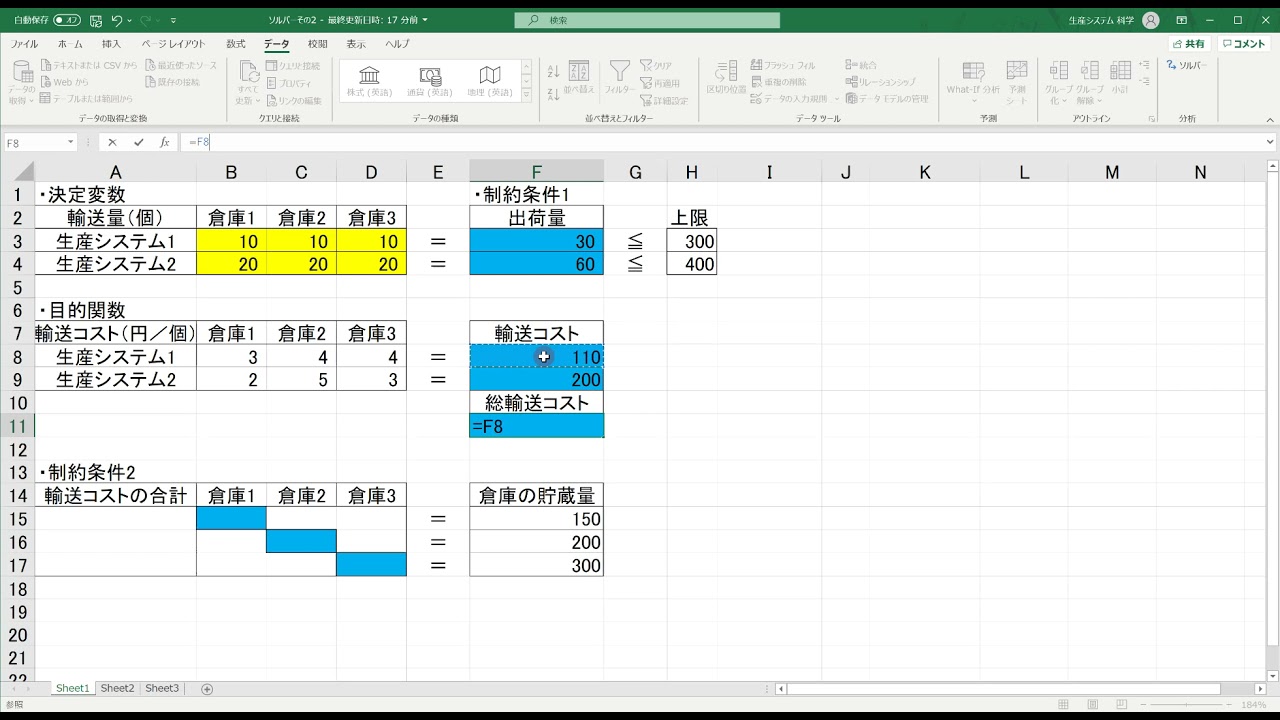Open the 並べ替え sort dialog
1280x720 pixels.
[x=578, y=78]
